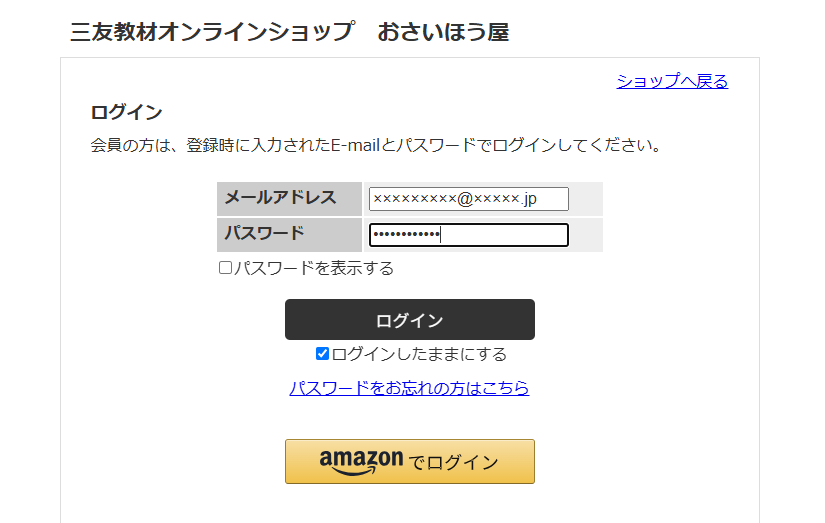
Task: Click the パスワードを表示する label text
Action: (x=313, y=268)
